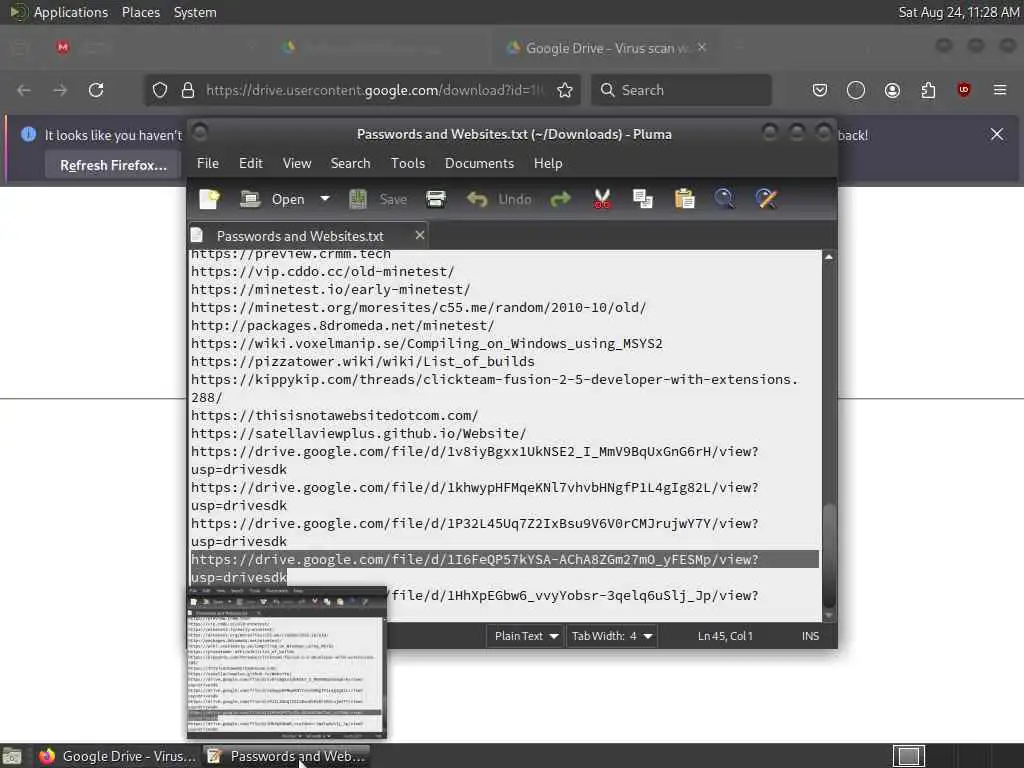Click the wiki.voxelmanip.se Compiling line
The image size is (1024, 768).
[x=426, y=344]
